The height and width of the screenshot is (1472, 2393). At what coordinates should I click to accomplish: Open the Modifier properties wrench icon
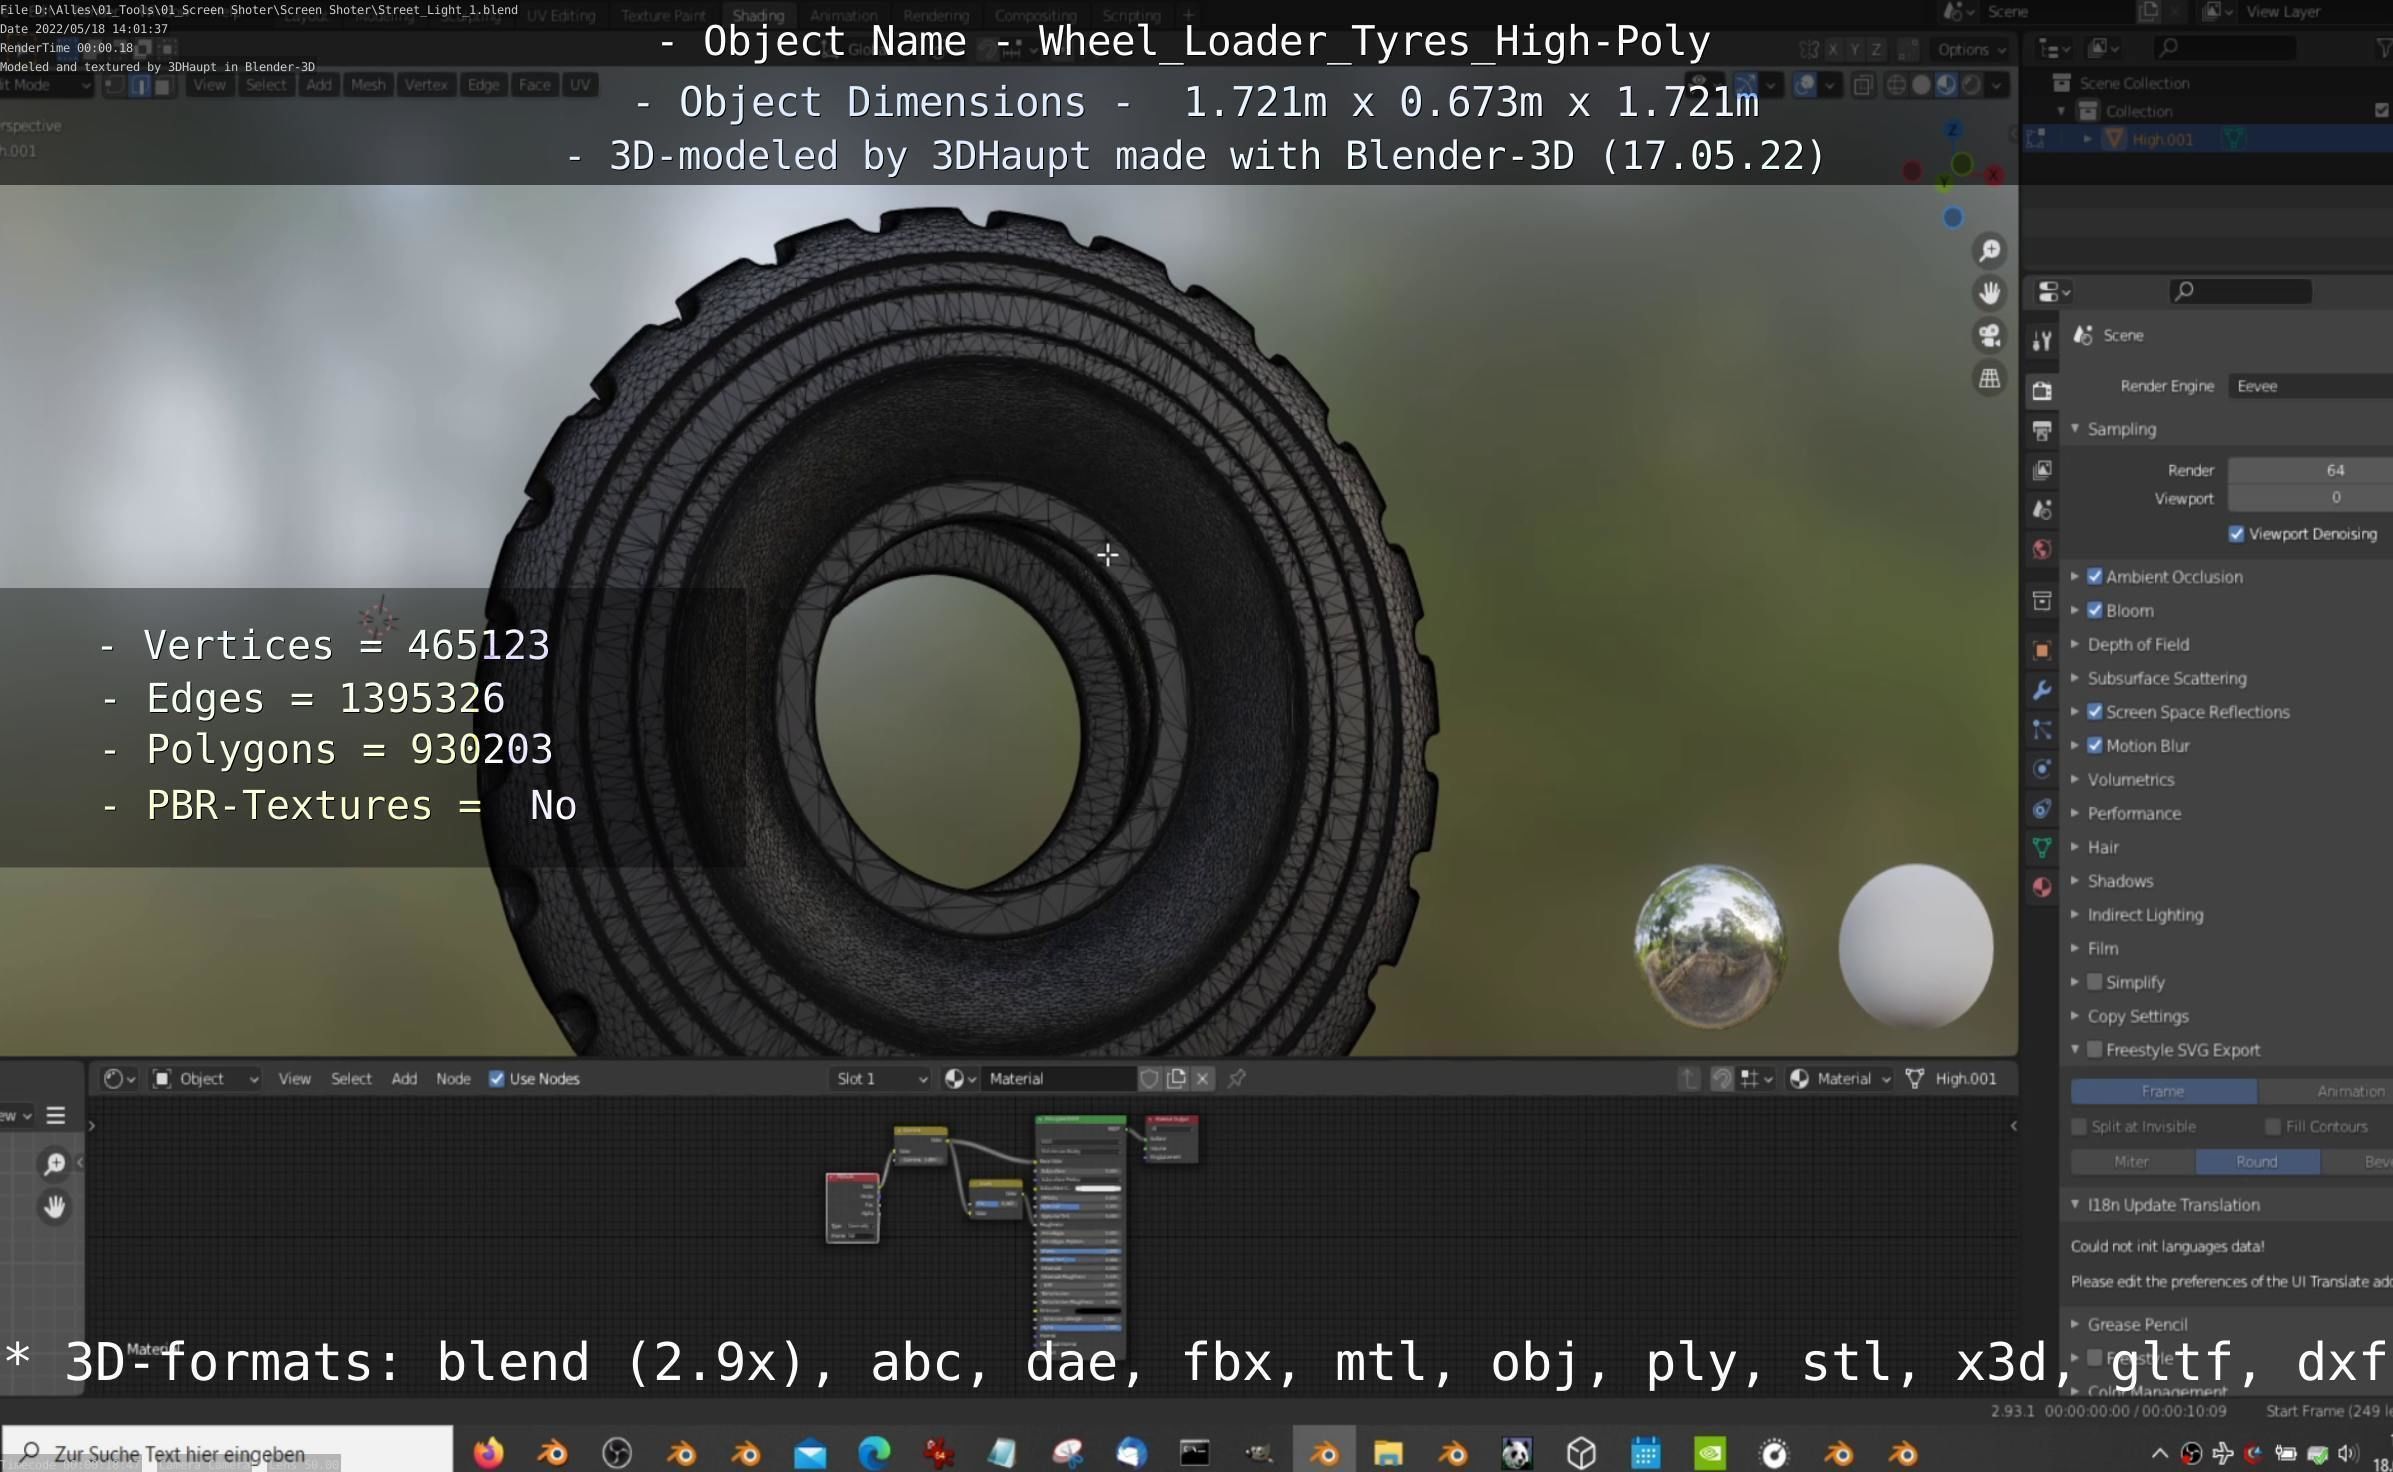coord(2042,690)
